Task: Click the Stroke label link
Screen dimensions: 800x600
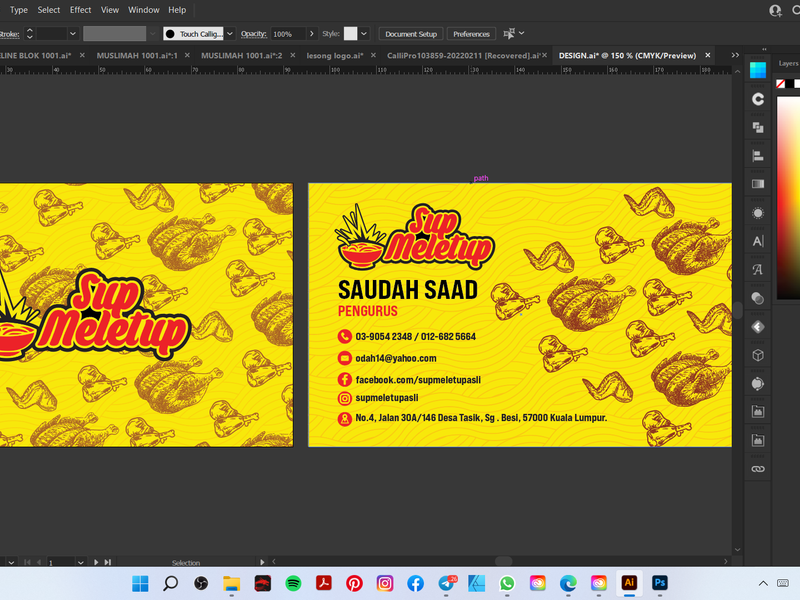Action: (9, 34)
